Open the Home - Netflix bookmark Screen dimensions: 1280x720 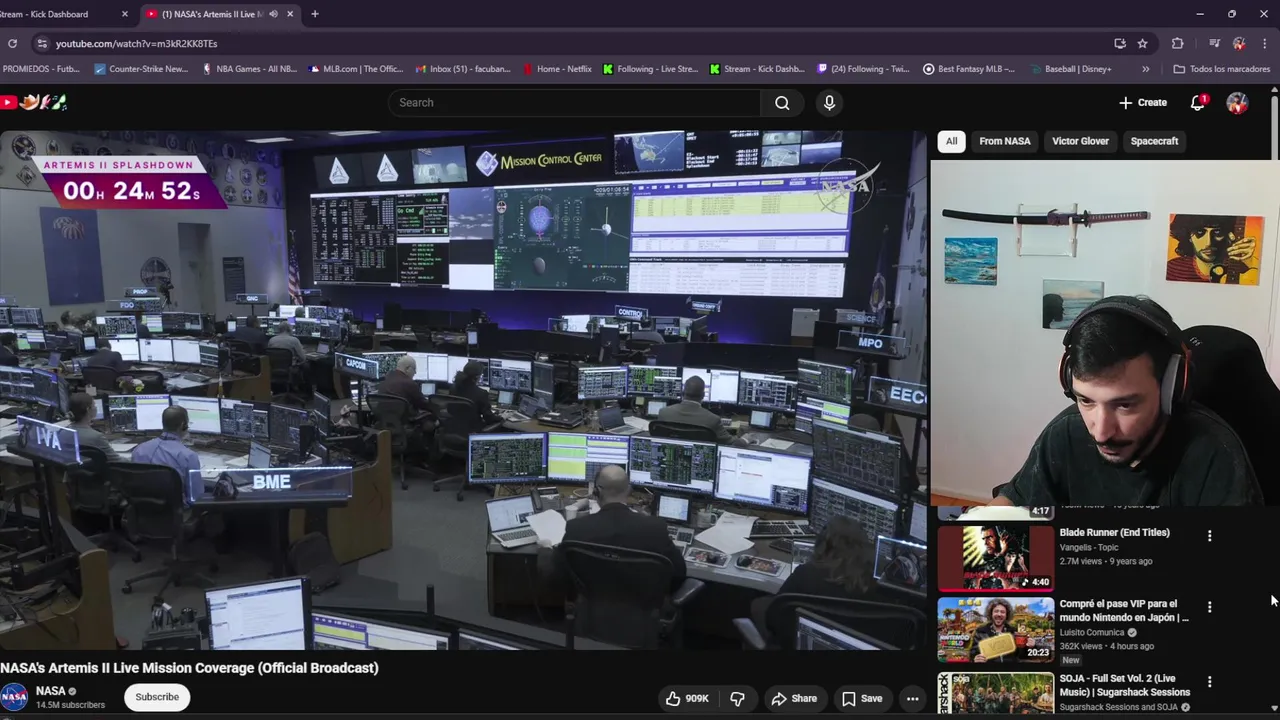(x=558, y=69)
